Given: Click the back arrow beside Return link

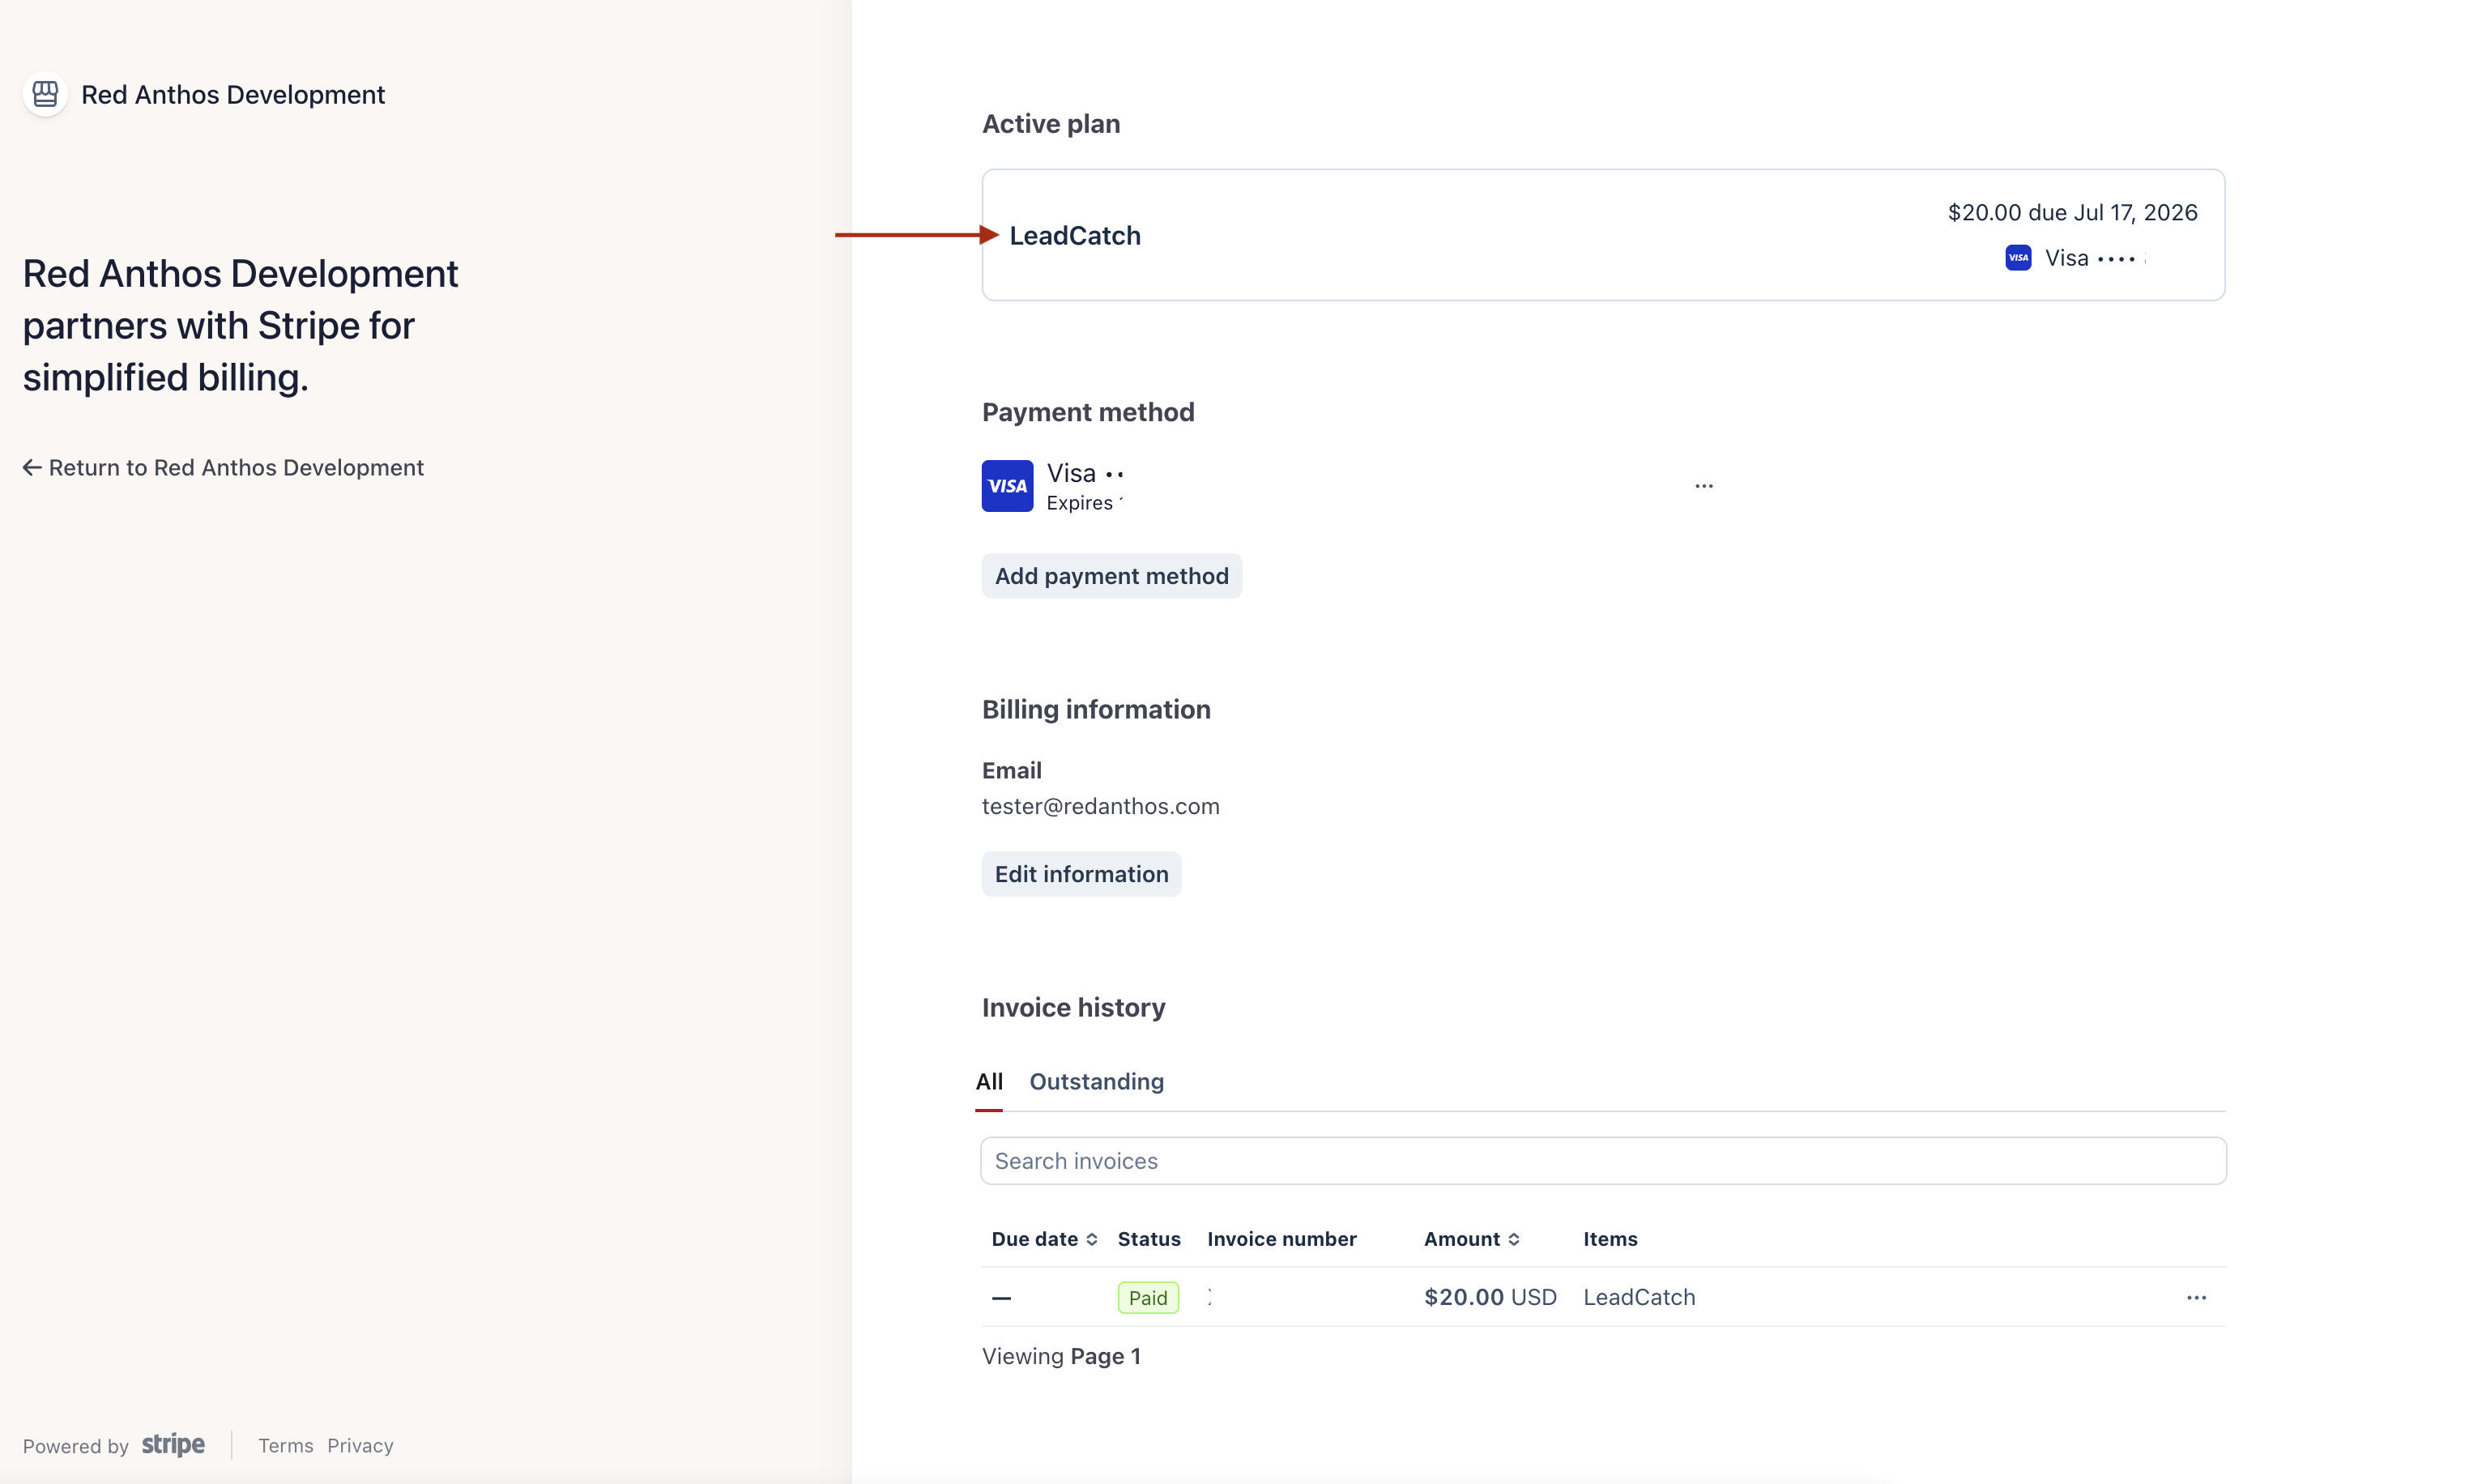Looking at the screenshot, I should [x=32, y=467].
